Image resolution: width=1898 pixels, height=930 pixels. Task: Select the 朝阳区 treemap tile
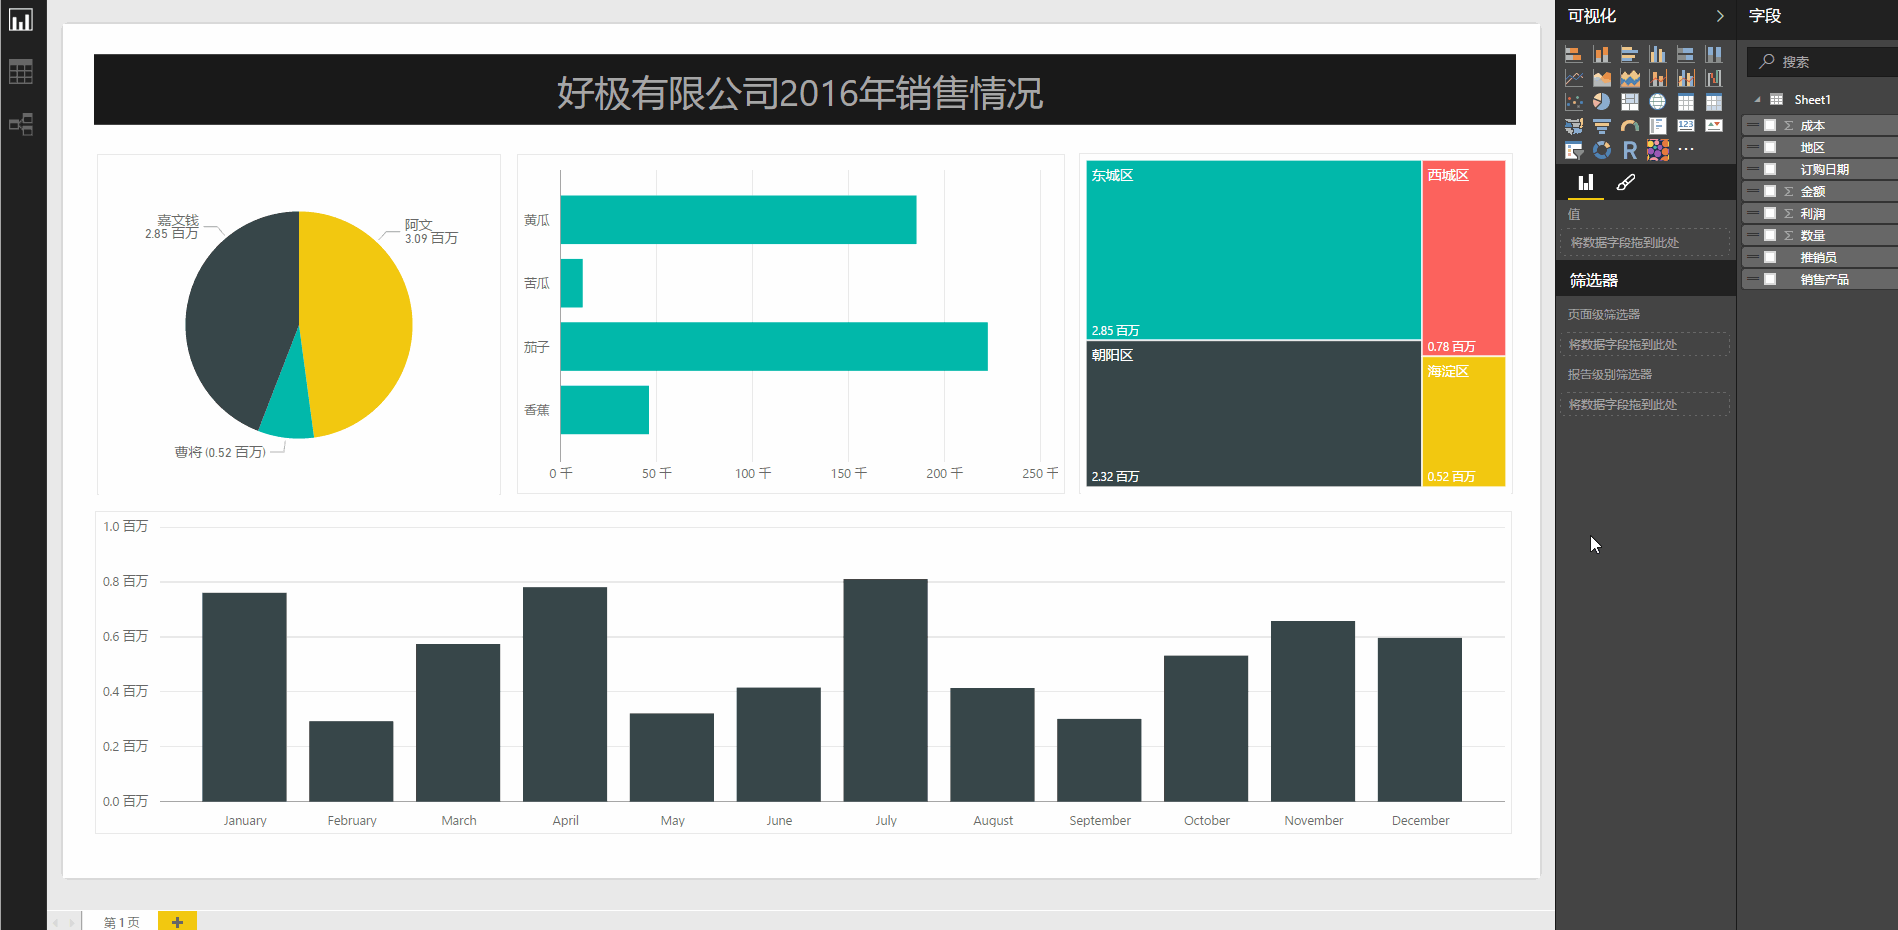pyautogui.click(x=1253, y=414)
